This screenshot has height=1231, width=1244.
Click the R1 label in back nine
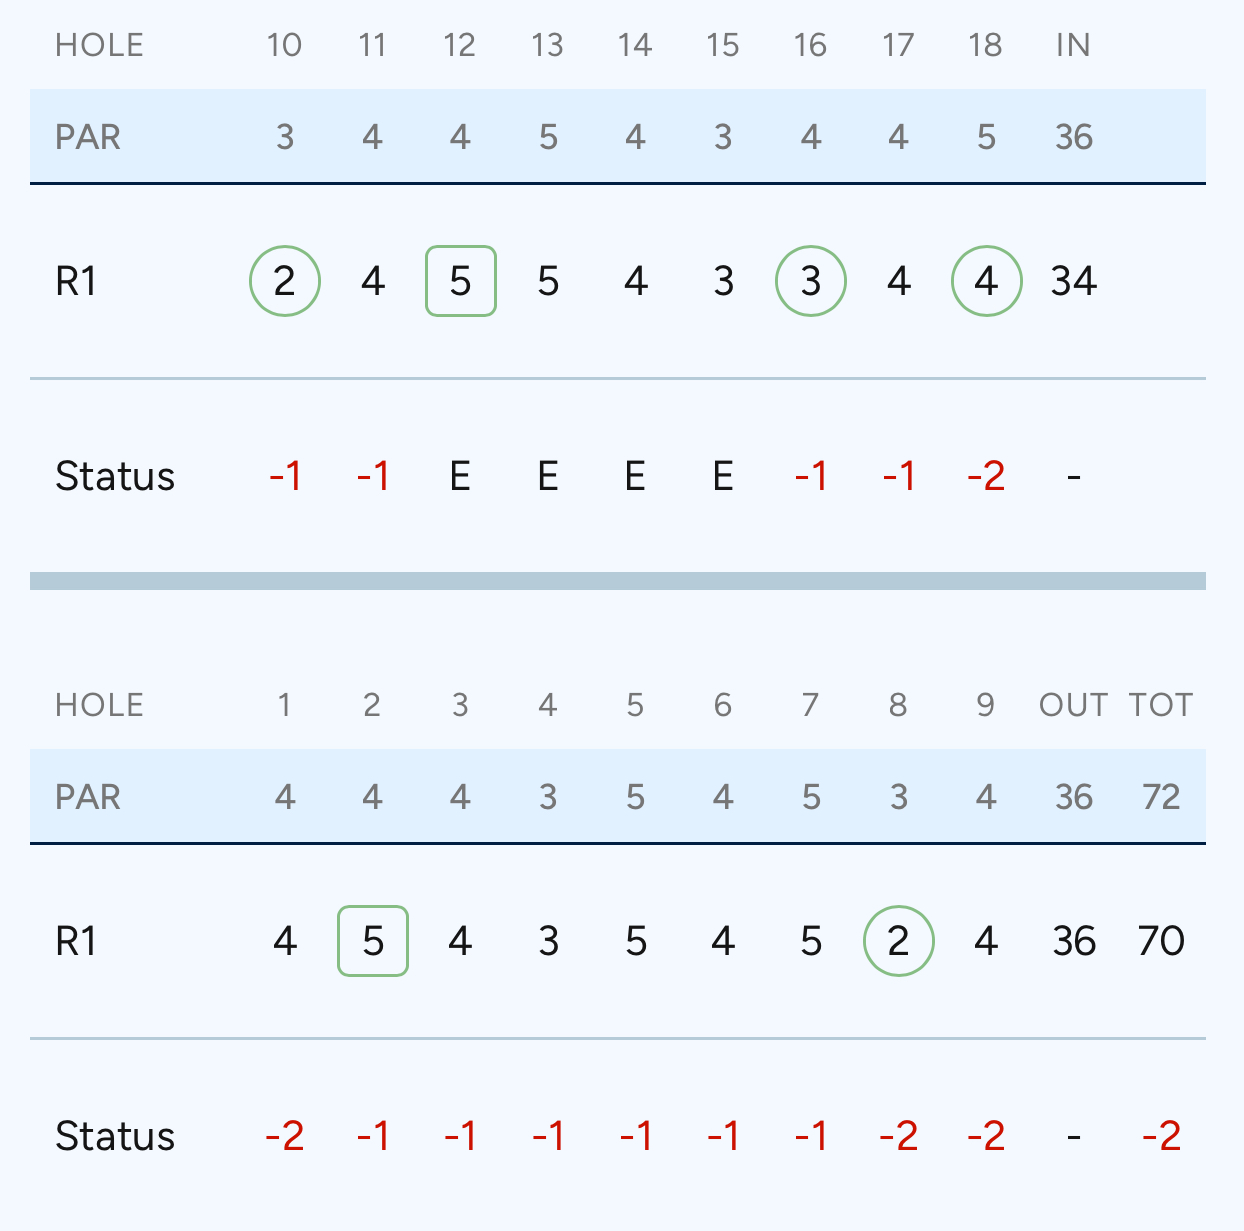(x=76, y=281)
